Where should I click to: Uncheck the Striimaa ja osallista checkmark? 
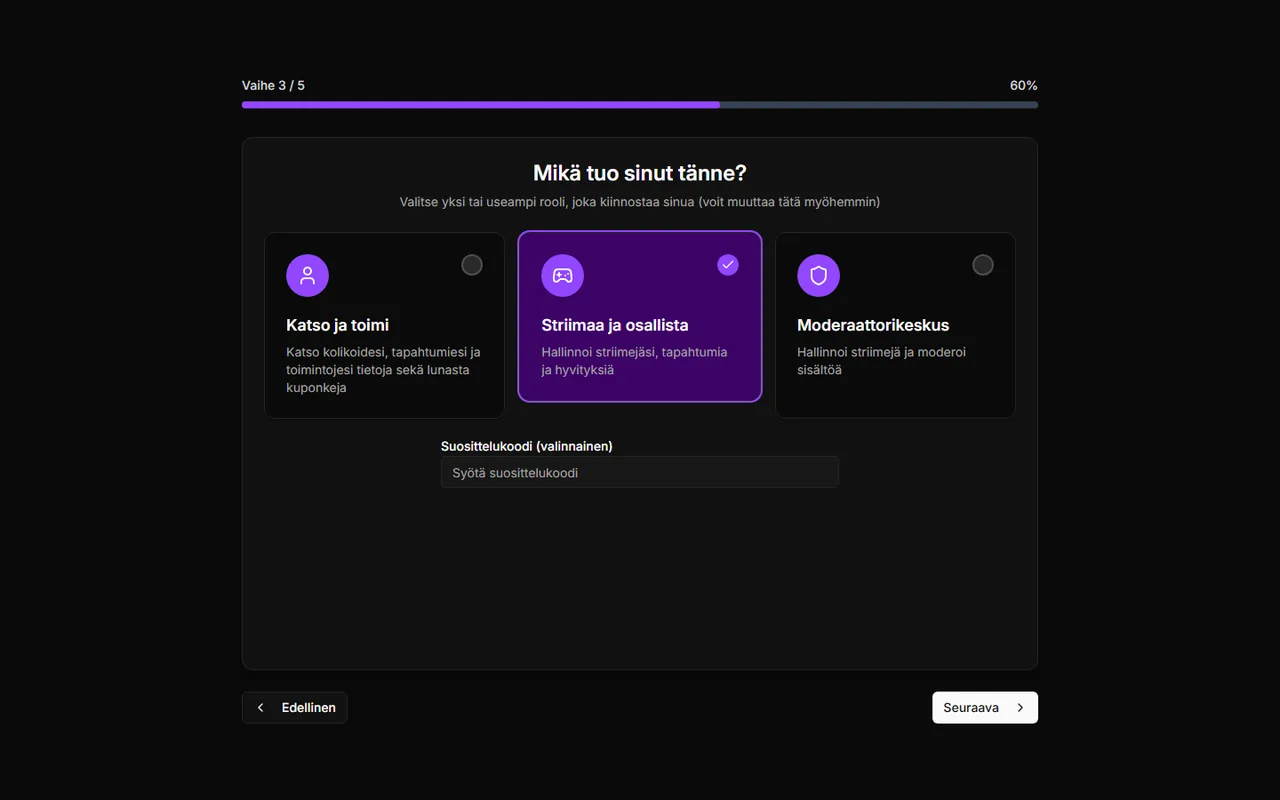coord(728,265)
